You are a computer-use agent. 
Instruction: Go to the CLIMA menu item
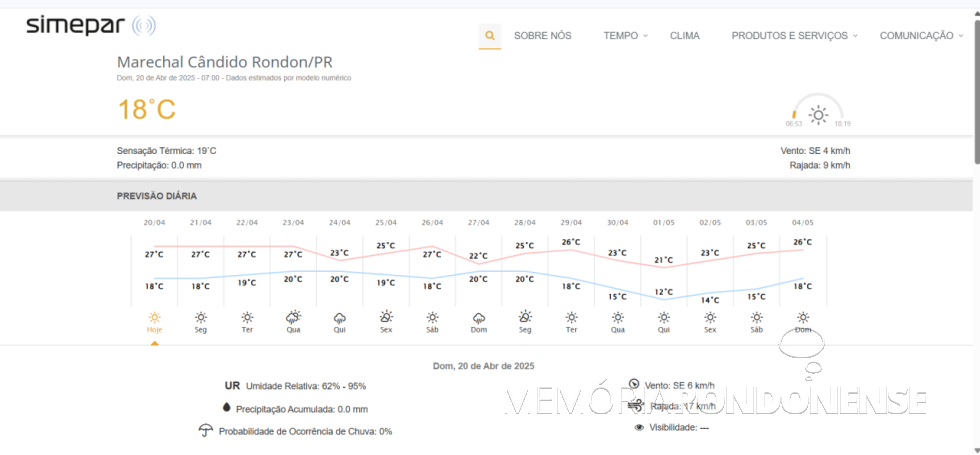(x=685, y=36)
